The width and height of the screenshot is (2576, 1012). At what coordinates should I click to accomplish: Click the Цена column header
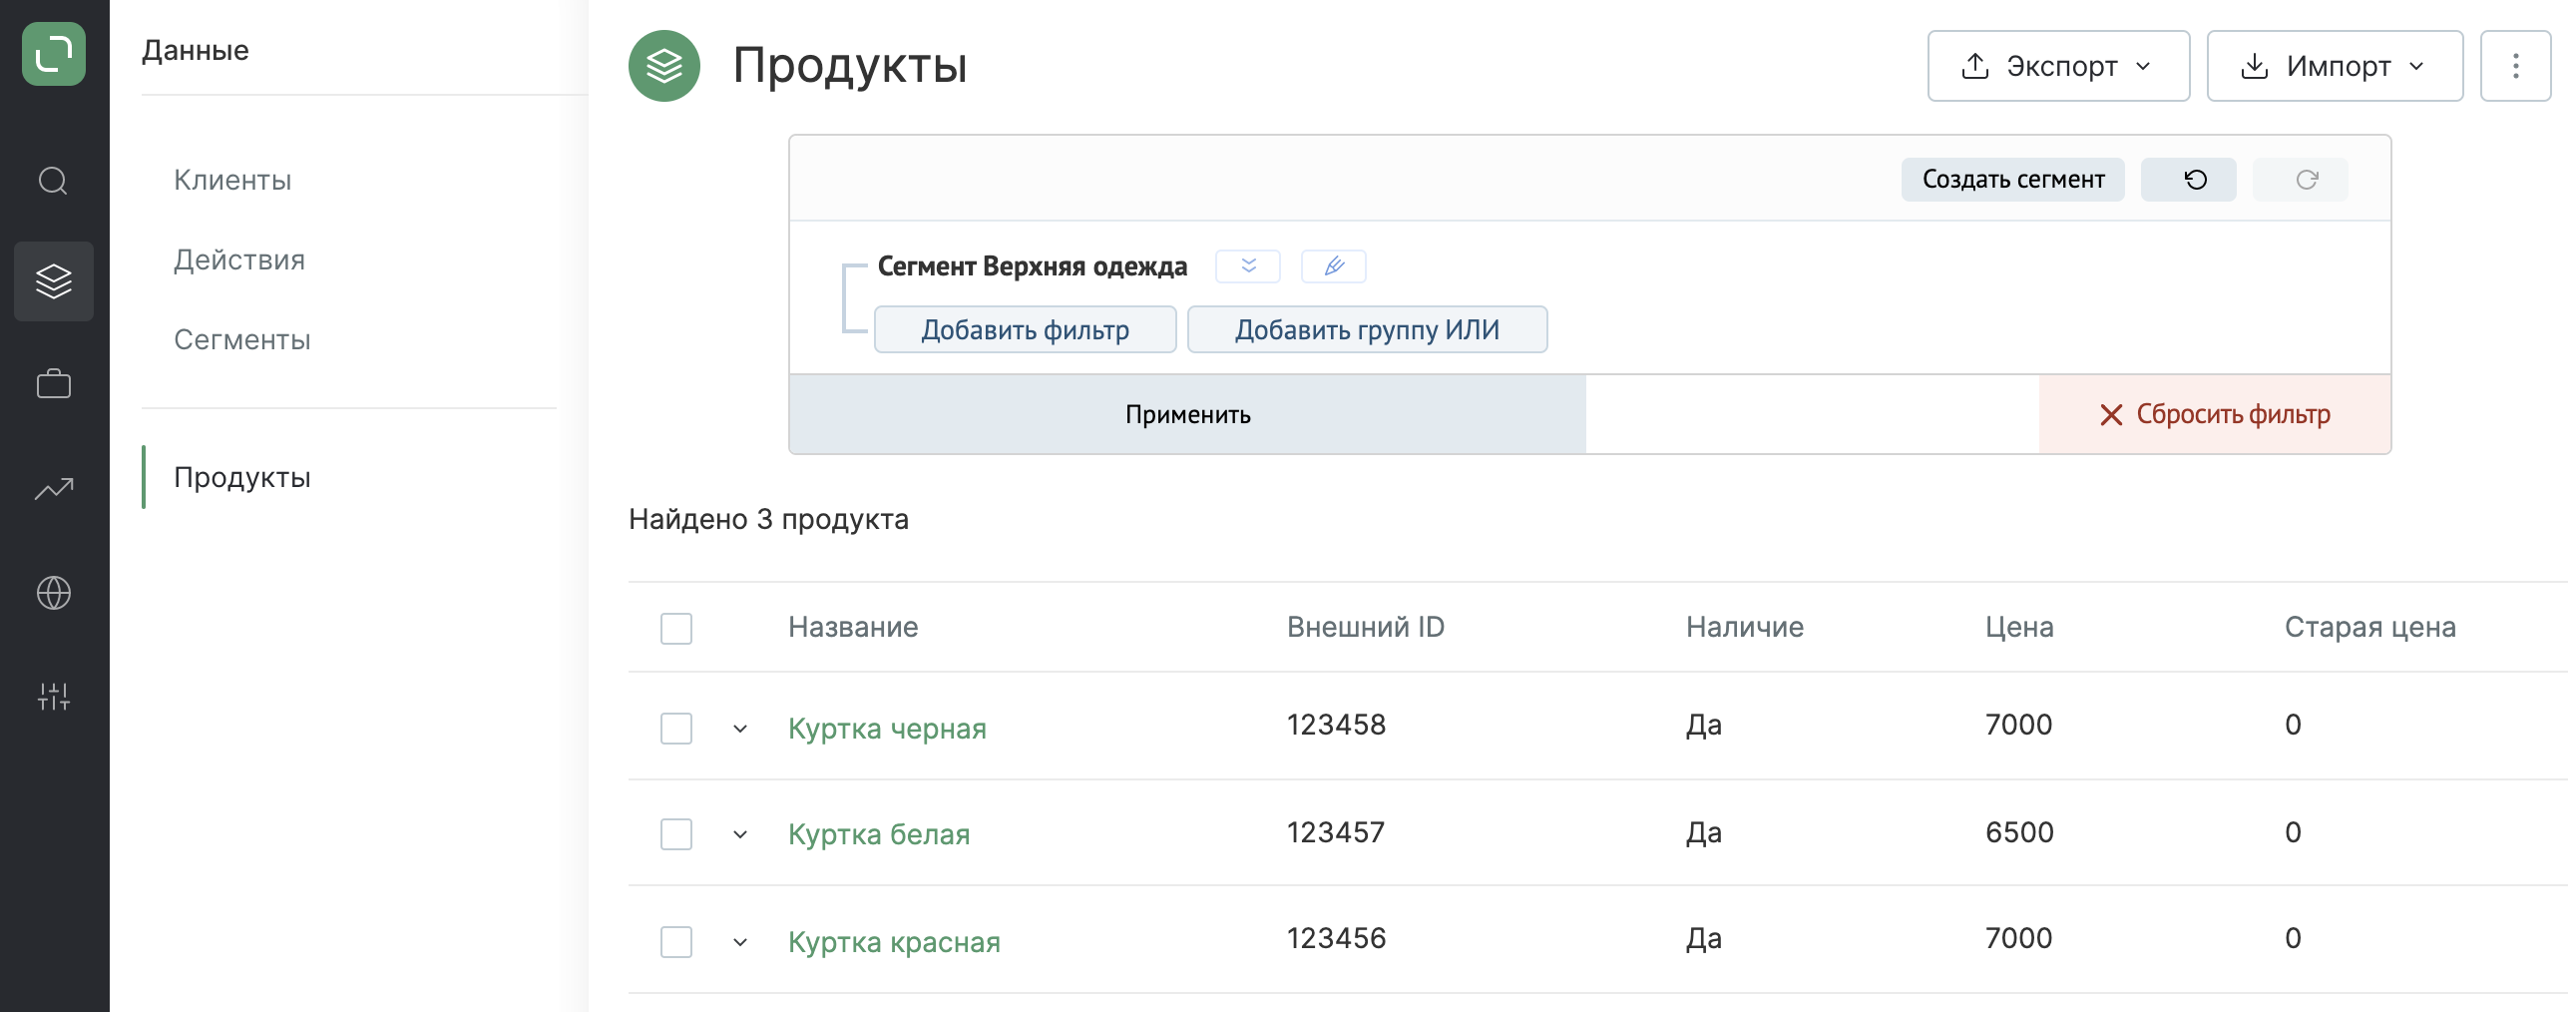click(2019, 627)
